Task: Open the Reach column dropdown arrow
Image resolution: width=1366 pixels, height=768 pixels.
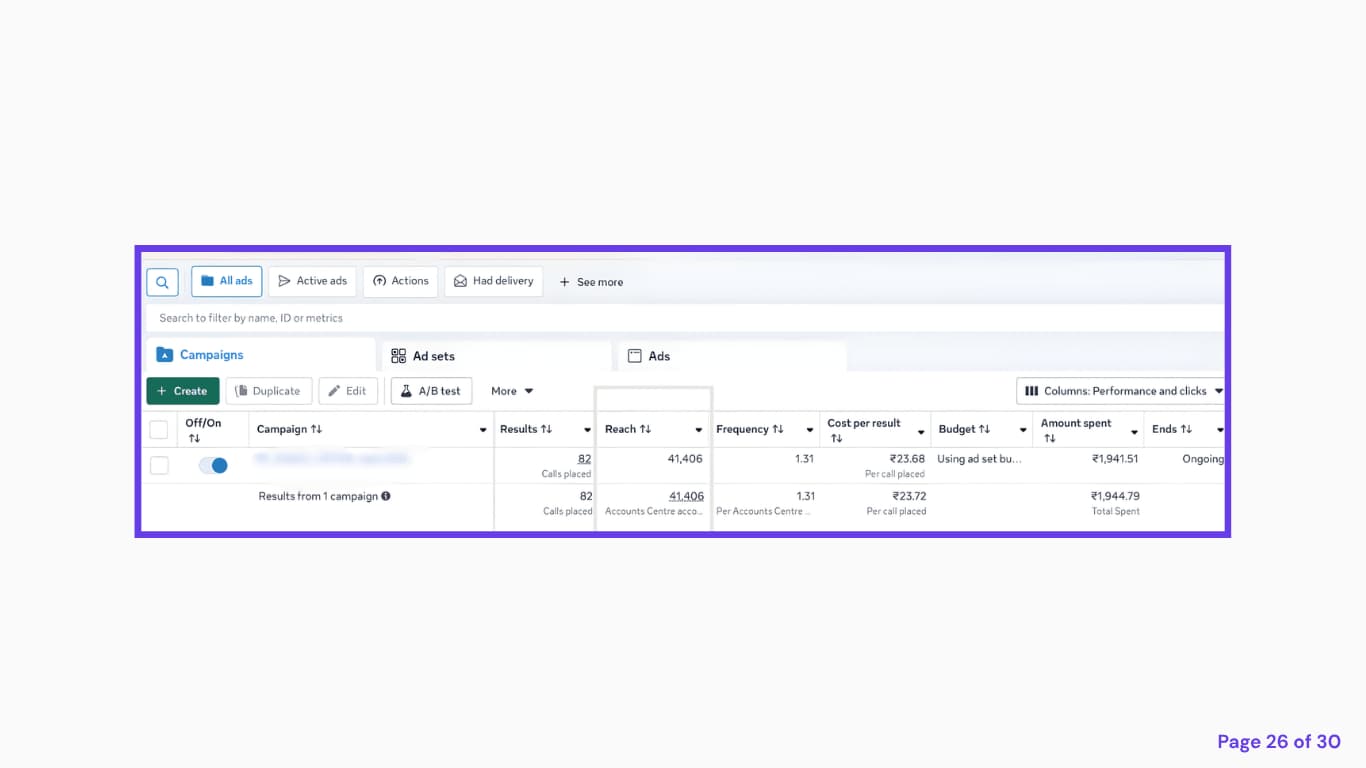Action: point(698,430)
